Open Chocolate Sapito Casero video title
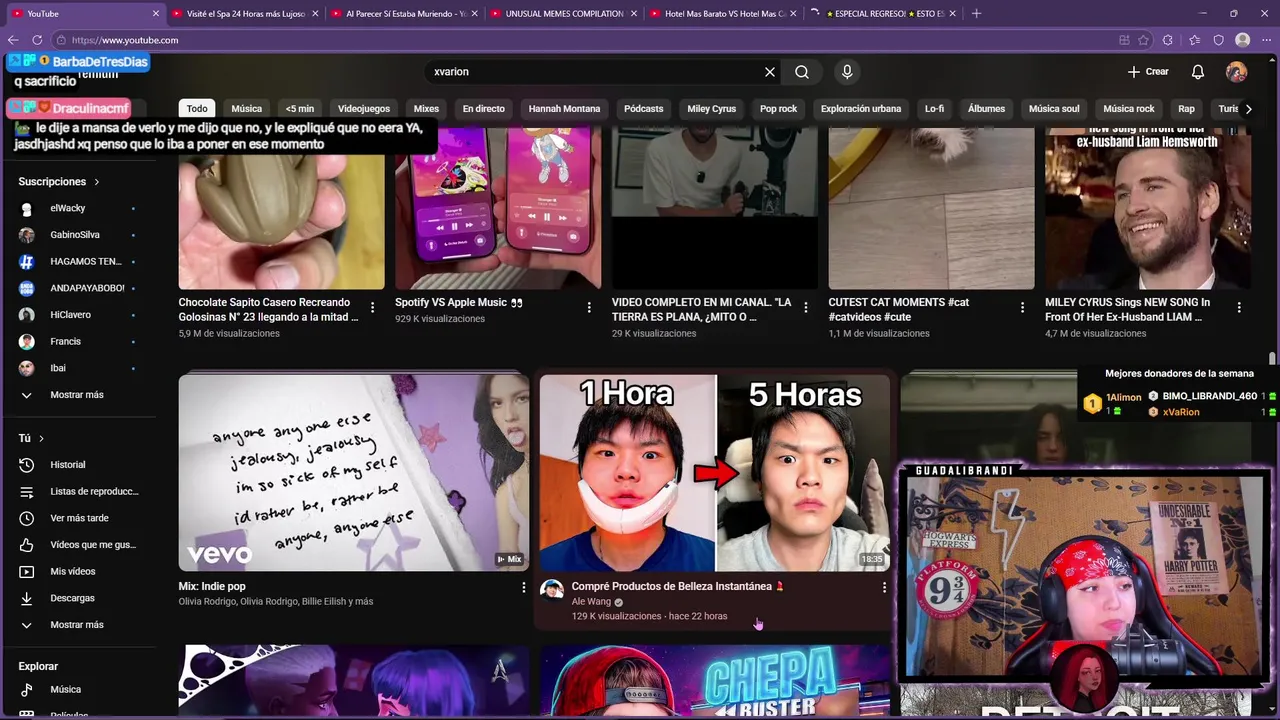The width and height of the screenshot is (1280, 720). (268, 309)
